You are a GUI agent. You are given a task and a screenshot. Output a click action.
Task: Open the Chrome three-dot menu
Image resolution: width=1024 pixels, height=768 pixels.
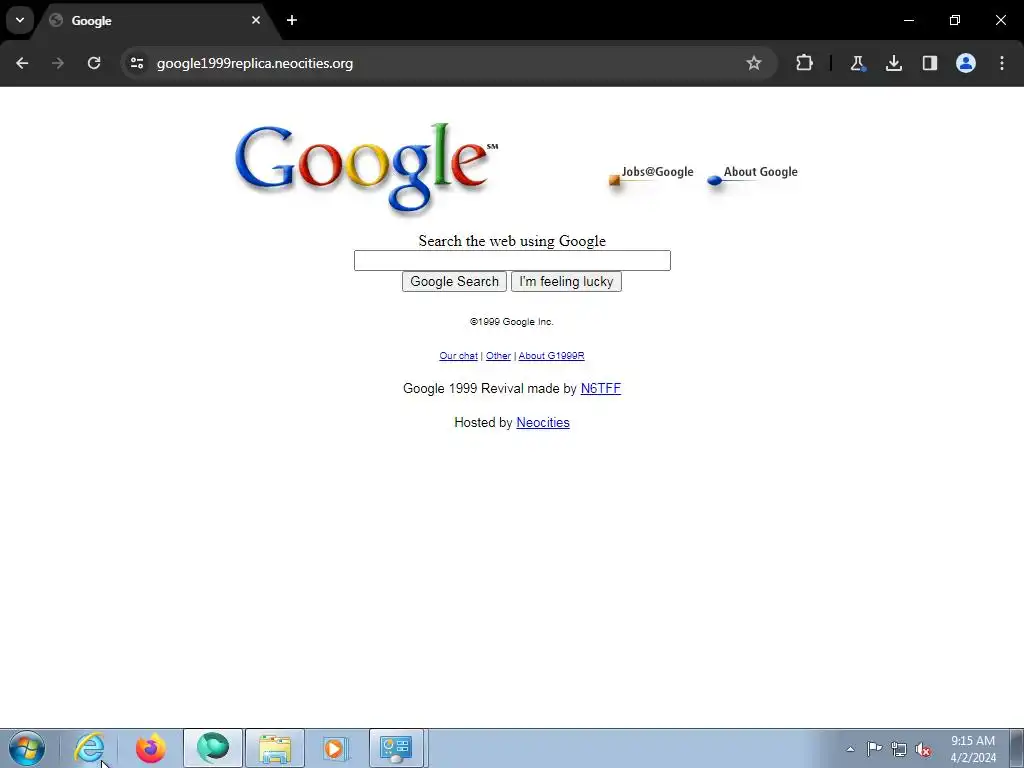coord(1001,63)
